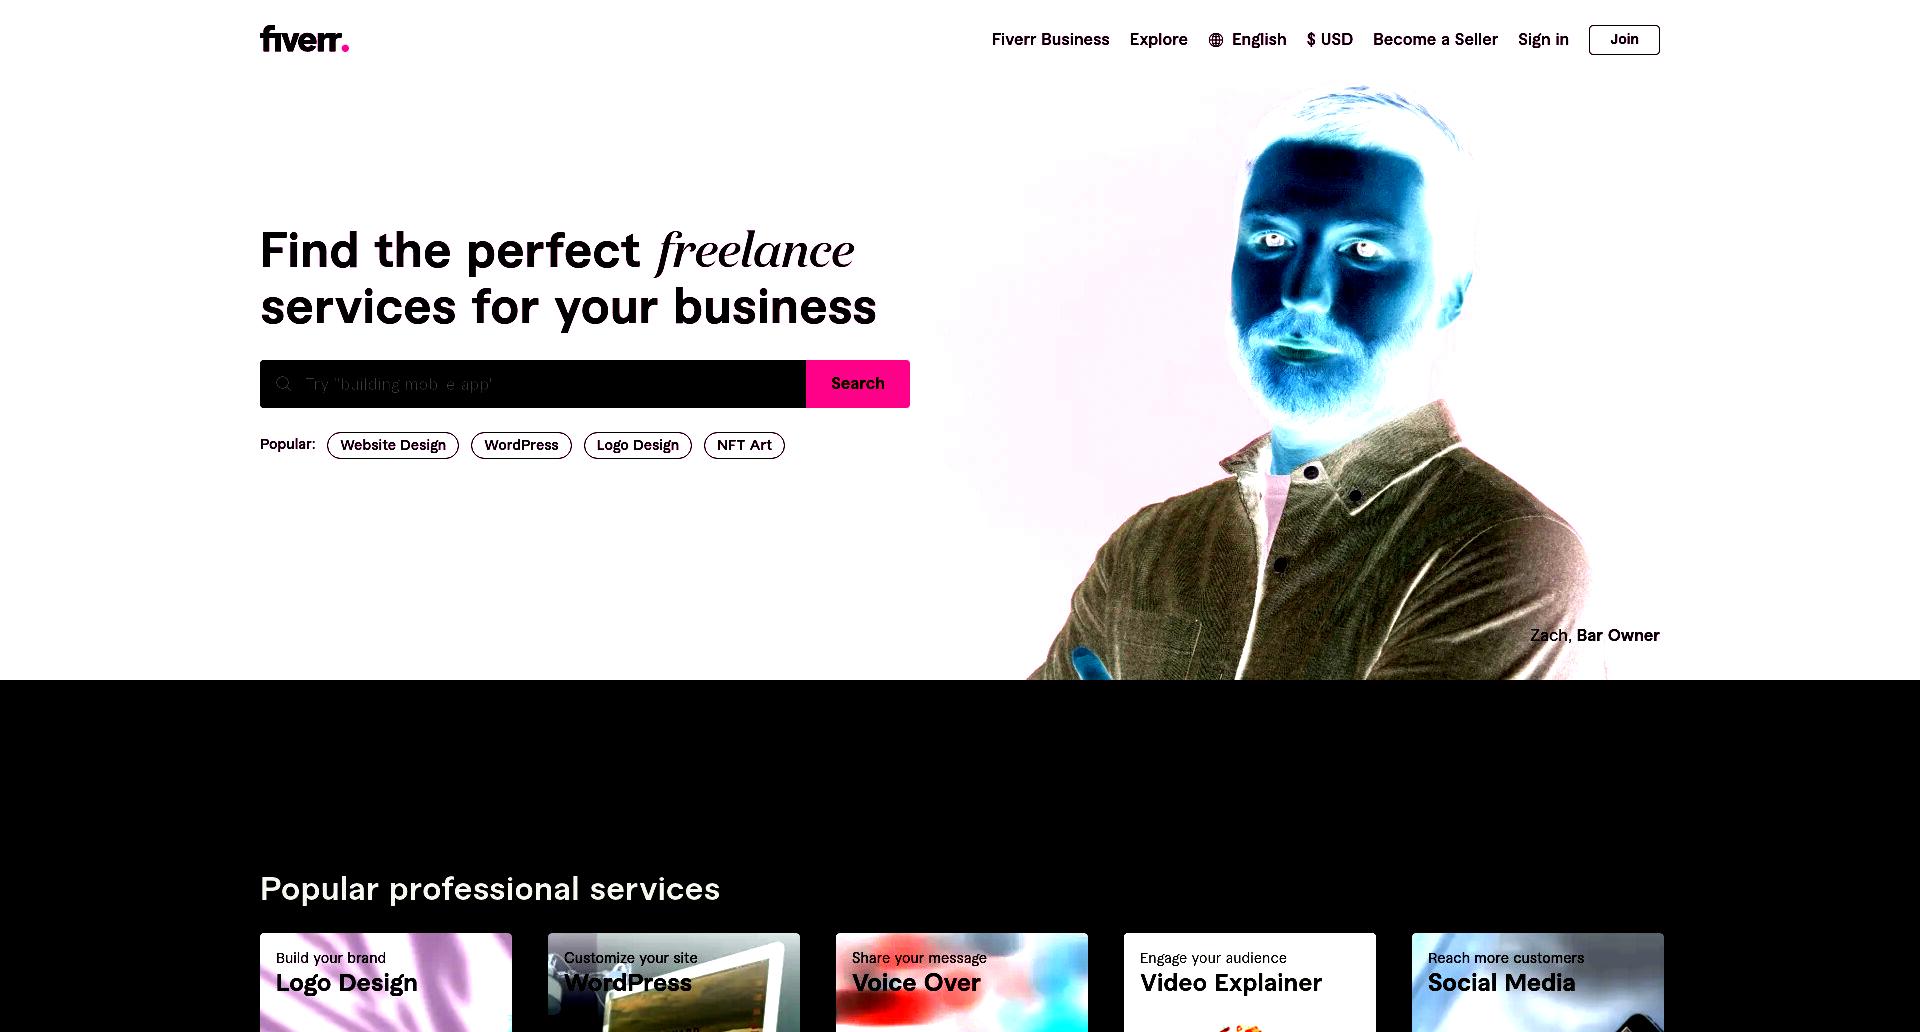Screen dimensions: 1920x1032
Task: Select the WordPress popular tag
Action: 521,445
